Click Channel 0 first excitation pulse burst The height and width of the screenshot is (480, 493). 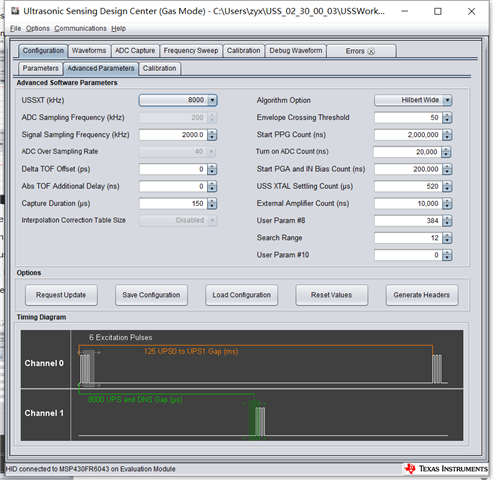pyautogui.click(x=86, y=368)
